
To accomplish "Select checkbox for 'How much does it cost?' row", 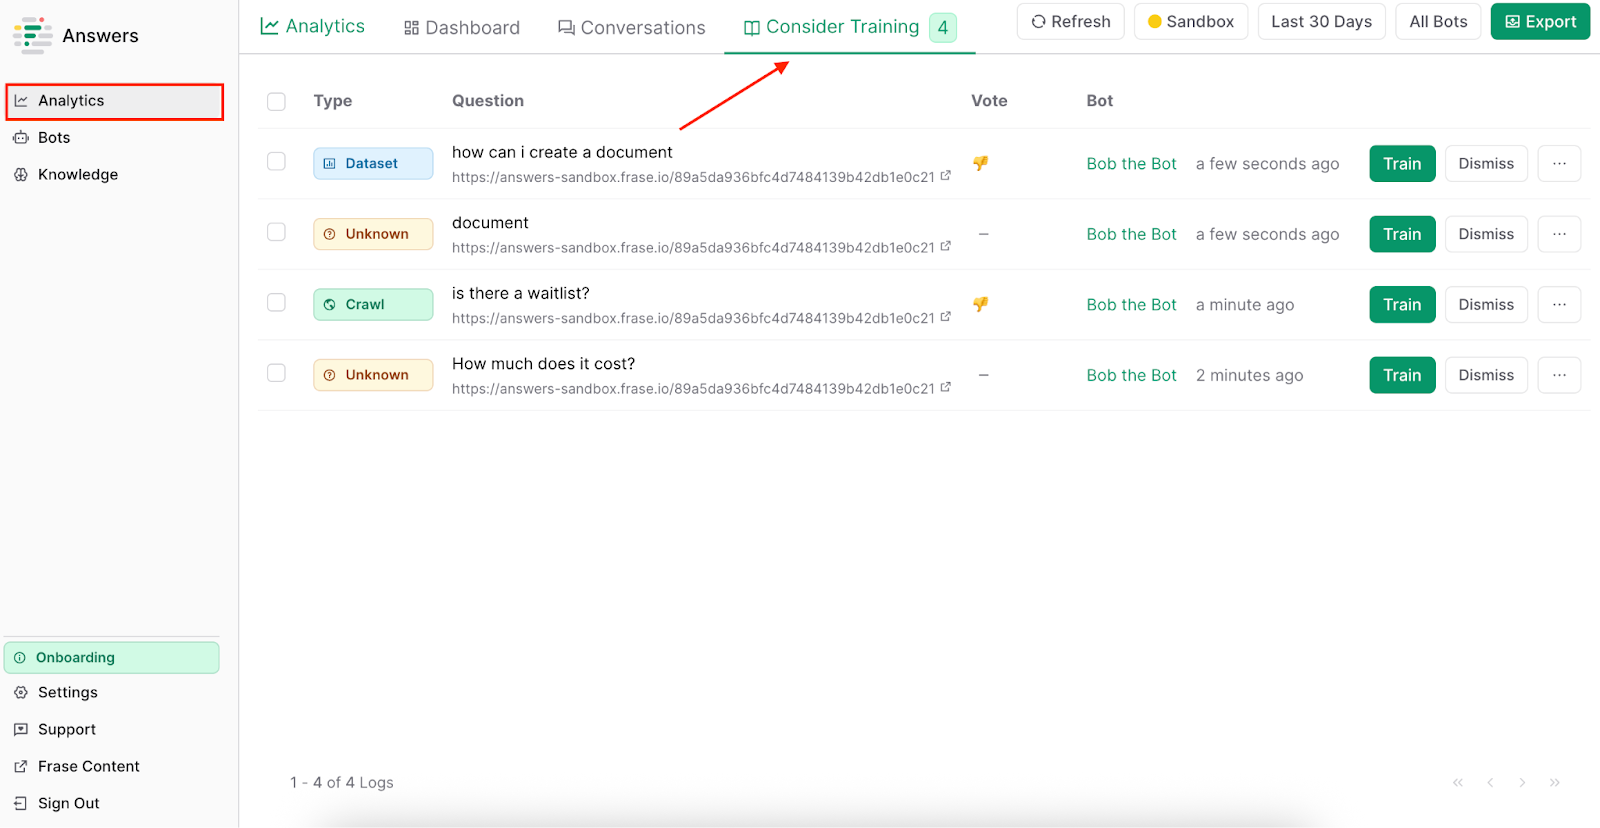I will pos(277,373).
